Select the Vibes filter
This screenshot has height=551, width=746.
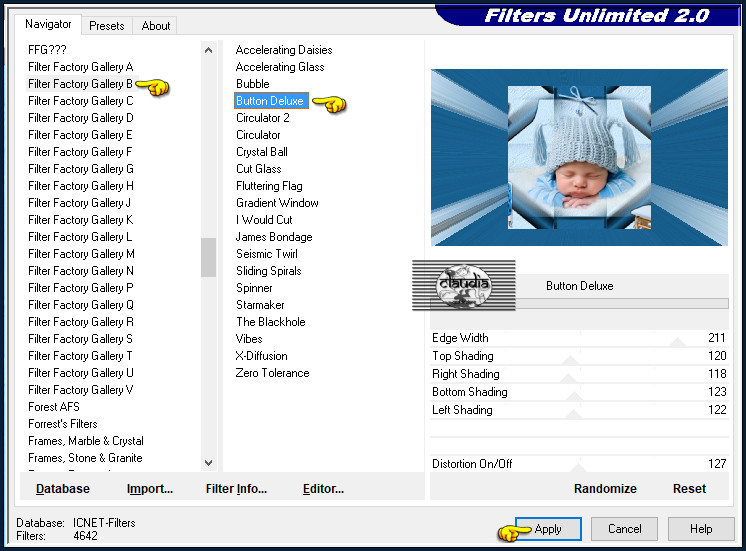249,339
